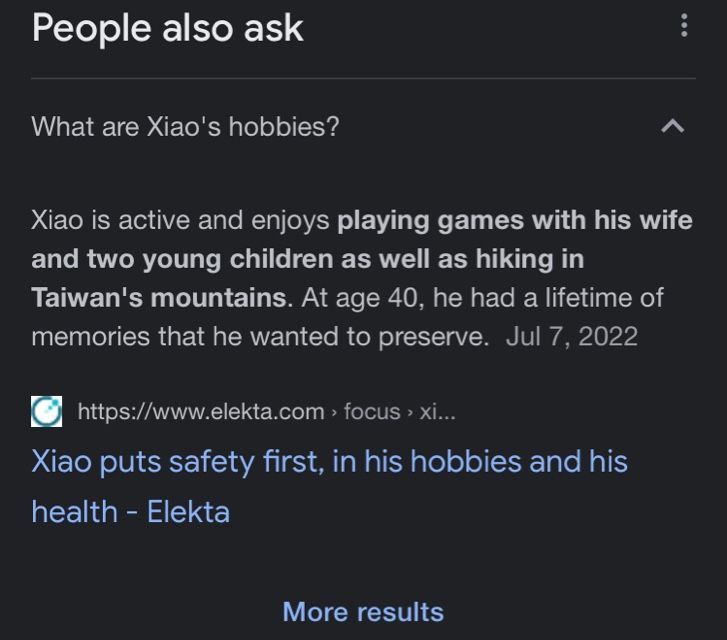Click the truncated "xi..." breadcrumb segment
727x640 pixels.
tap(438, 411)
